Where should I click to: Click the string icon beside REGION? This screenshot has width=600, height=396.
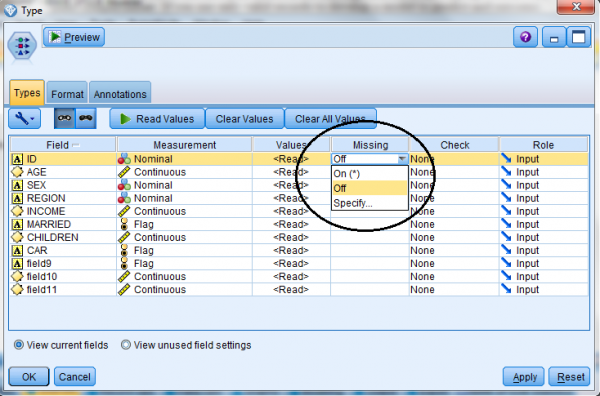click(17, 198)
